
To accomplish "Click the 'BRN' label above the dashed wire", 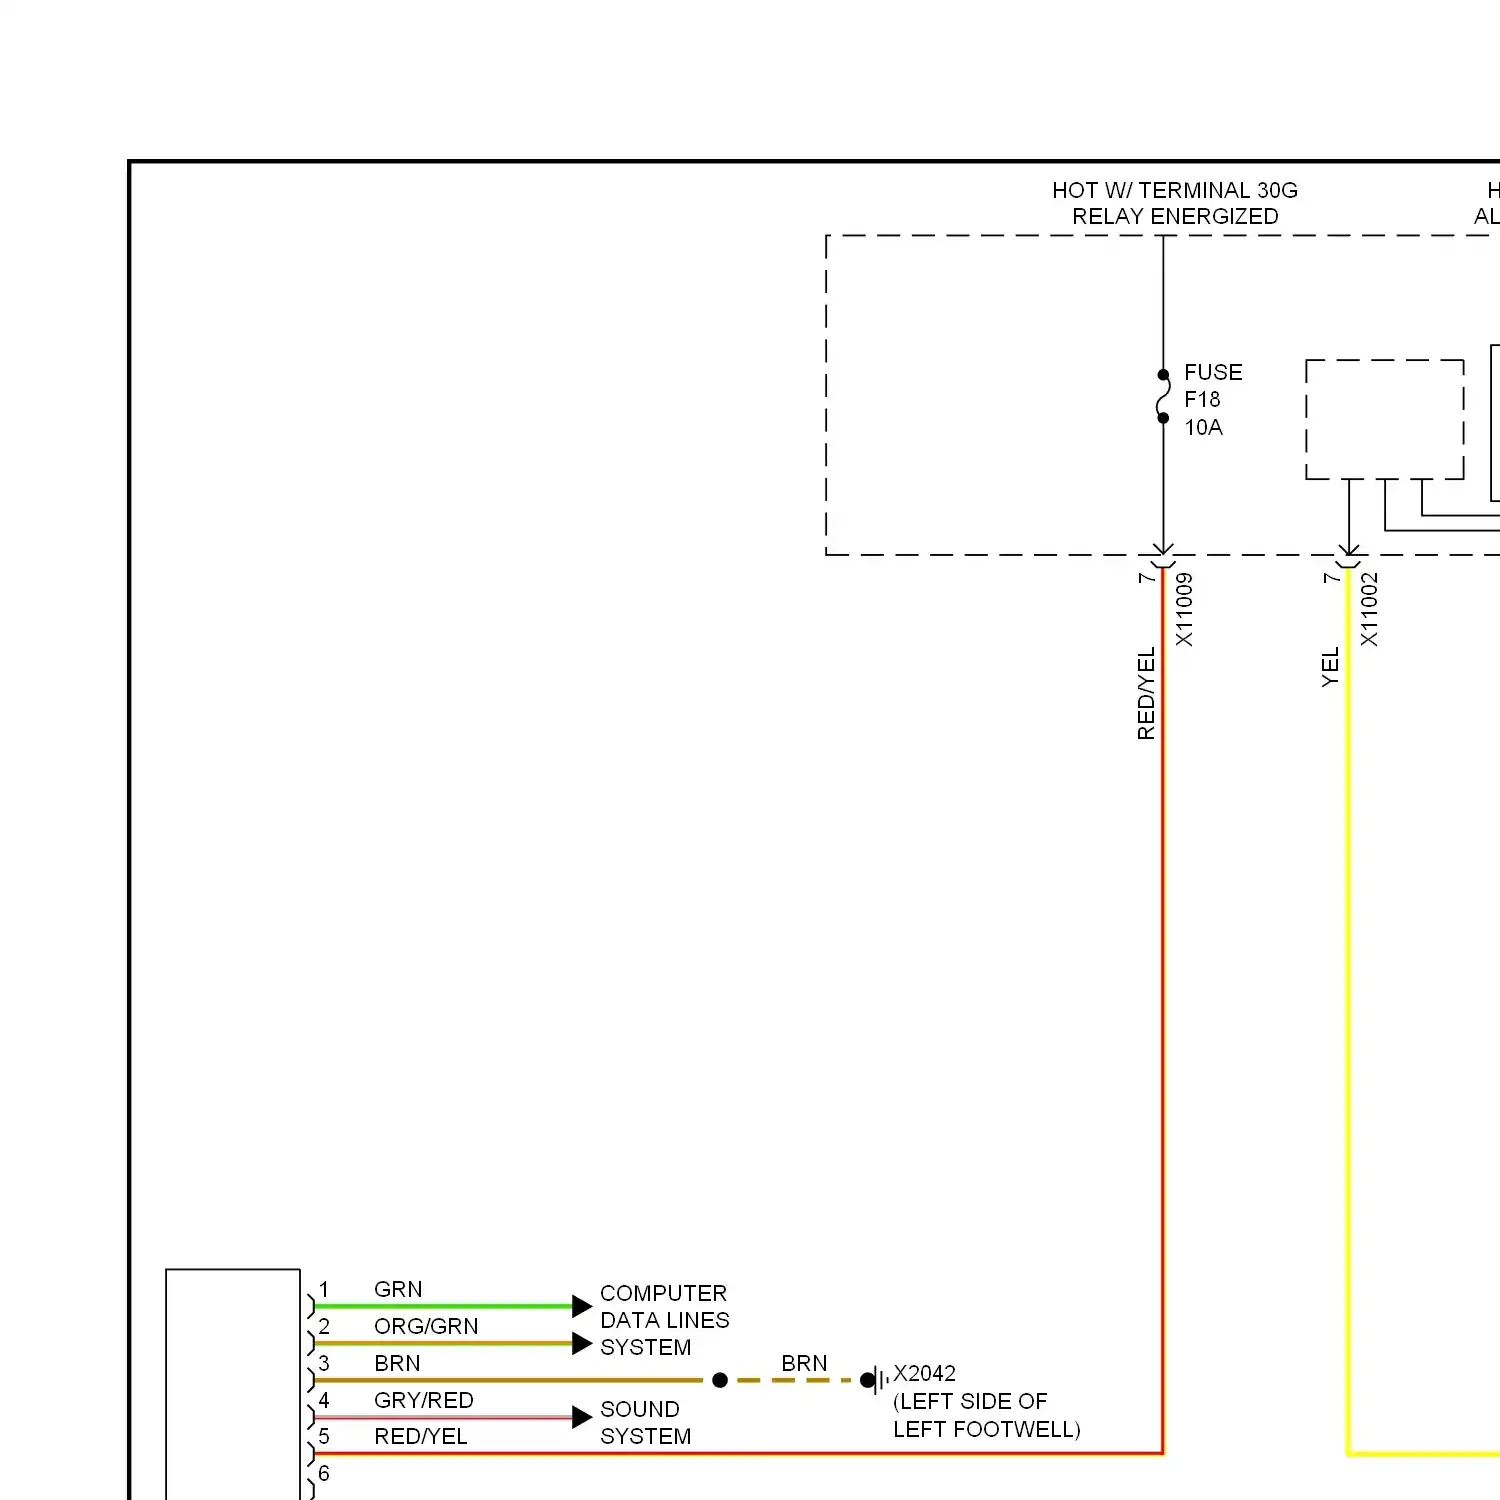I will (x=804, y=1363).
